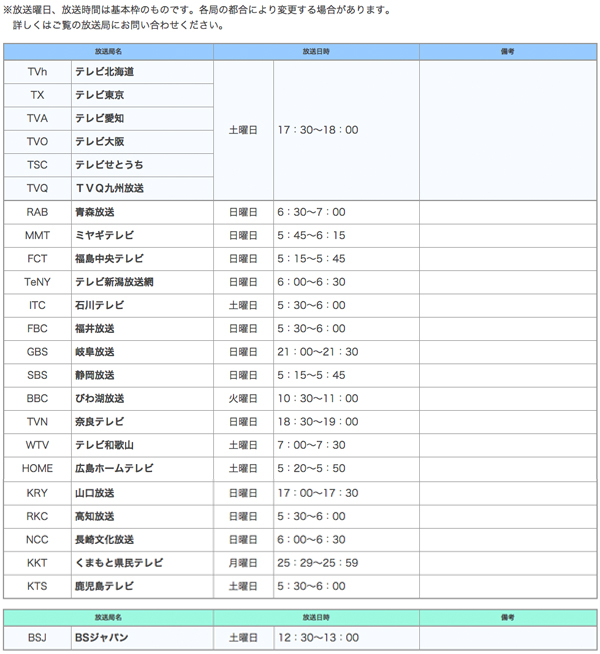Click the 福島中央テレビ station name
Image resolution: width=600 pixels, height=654 pixels.
coord(109,259)
